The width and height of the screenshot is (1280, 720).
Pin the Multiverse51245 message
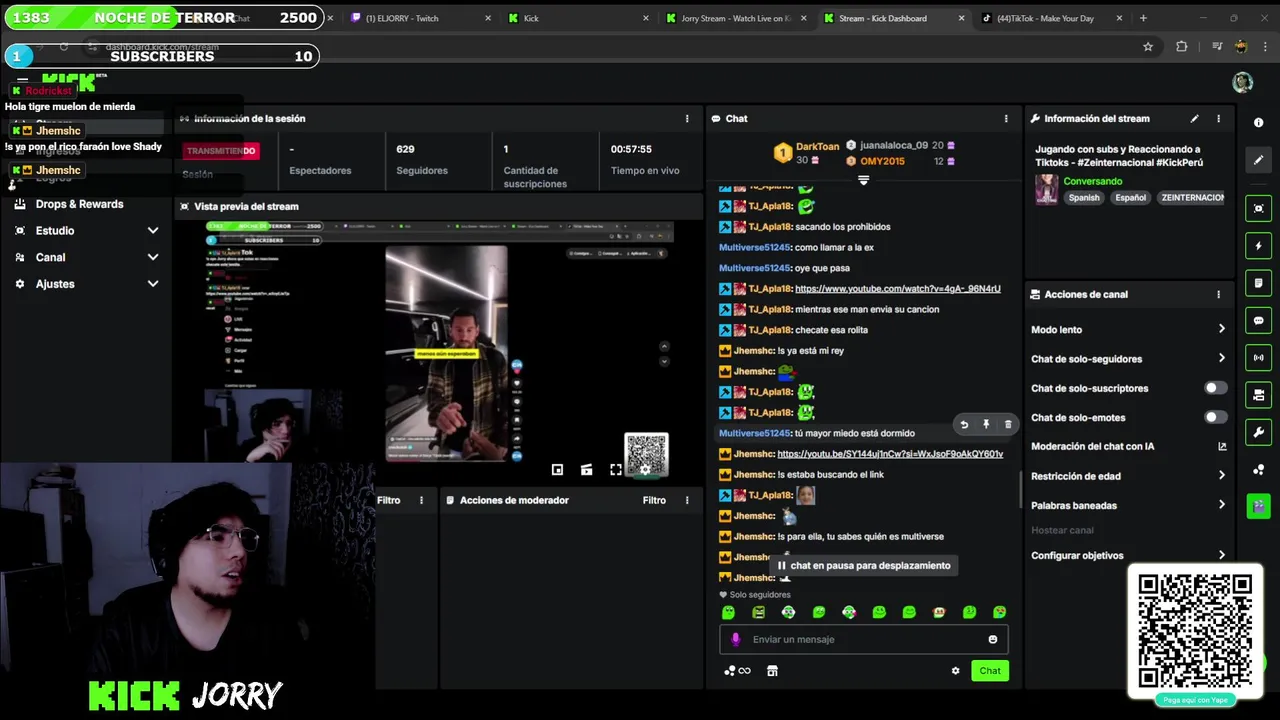[x=986, y=424]
